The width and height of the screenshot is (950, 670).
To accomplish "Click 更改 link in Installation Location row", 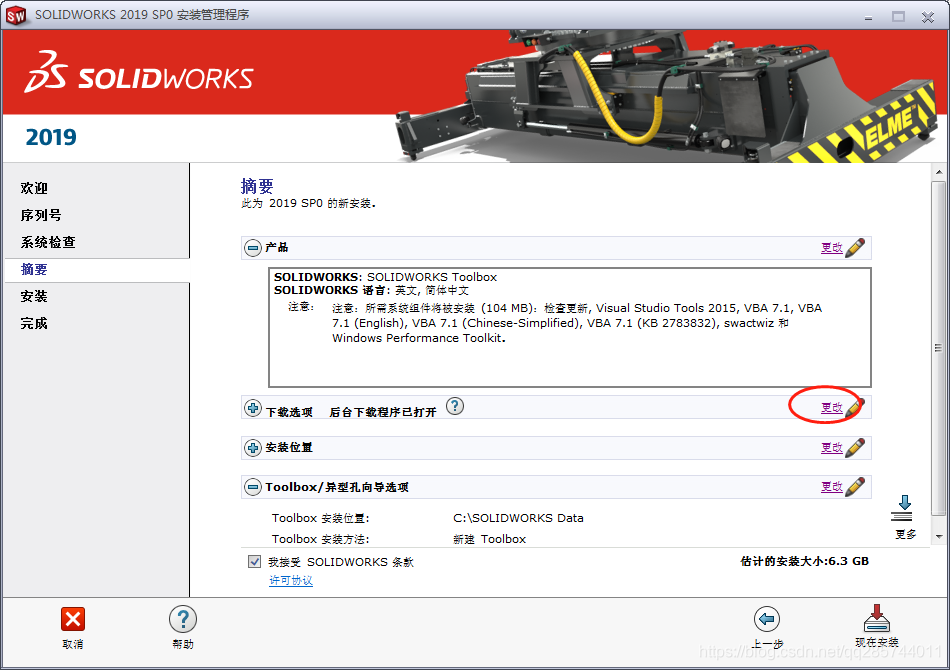I will tap(832, 448).
